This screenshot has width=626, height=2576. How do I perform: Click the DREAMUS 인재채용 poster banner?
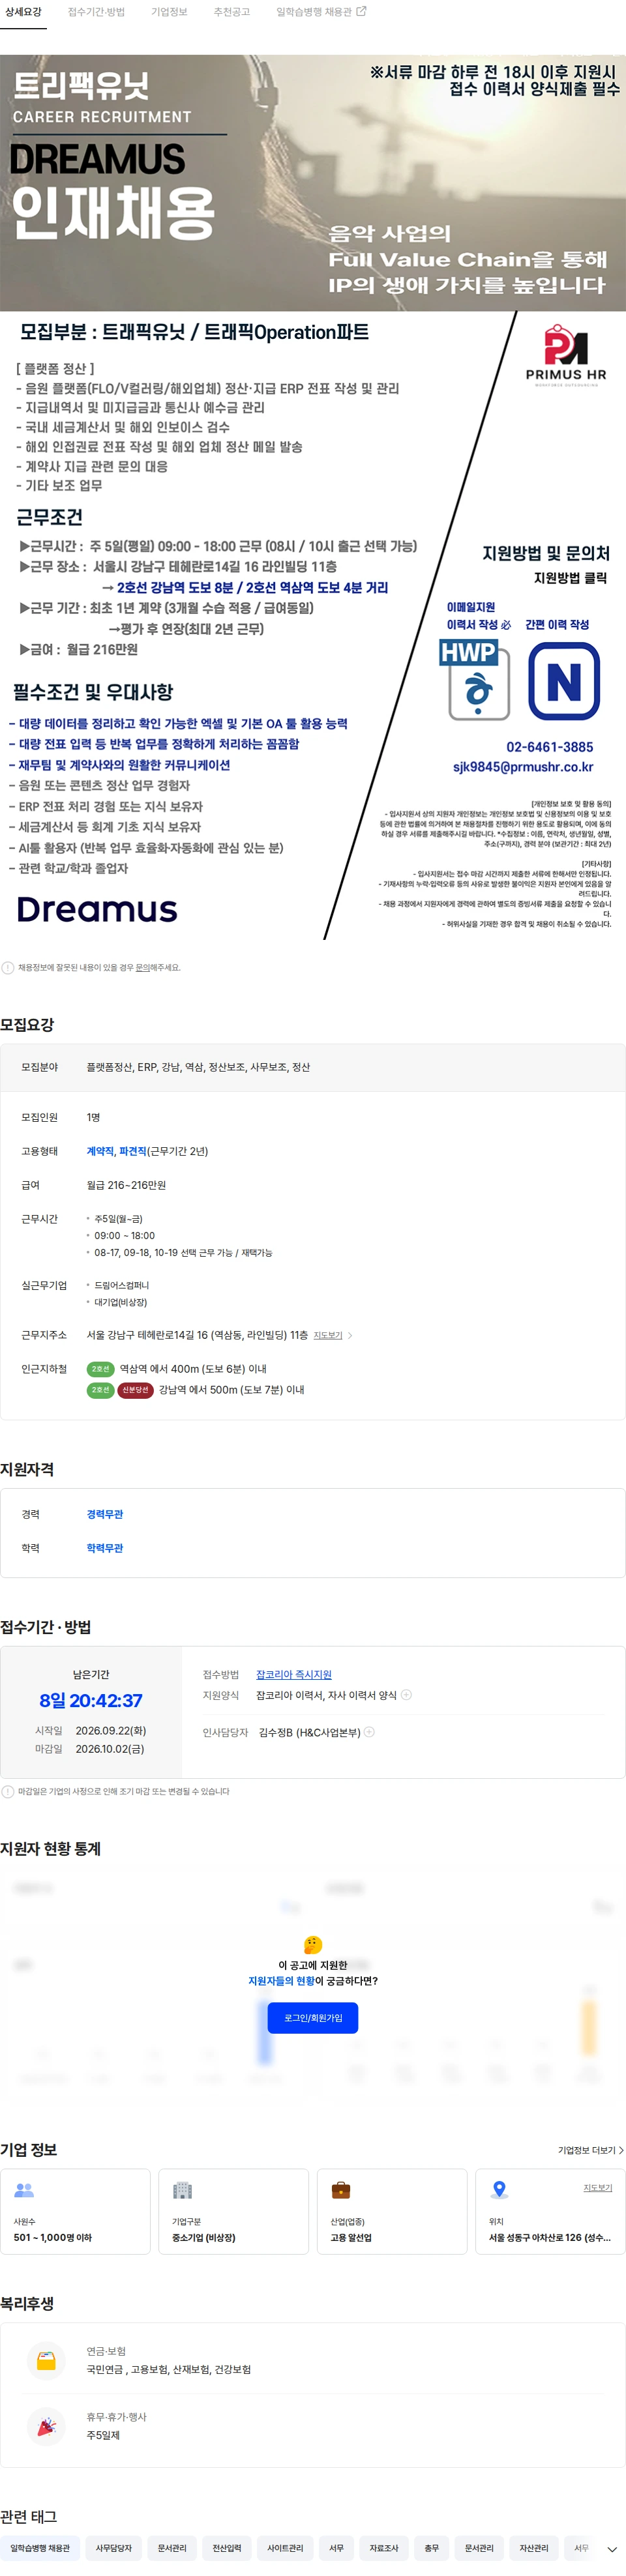313,183
